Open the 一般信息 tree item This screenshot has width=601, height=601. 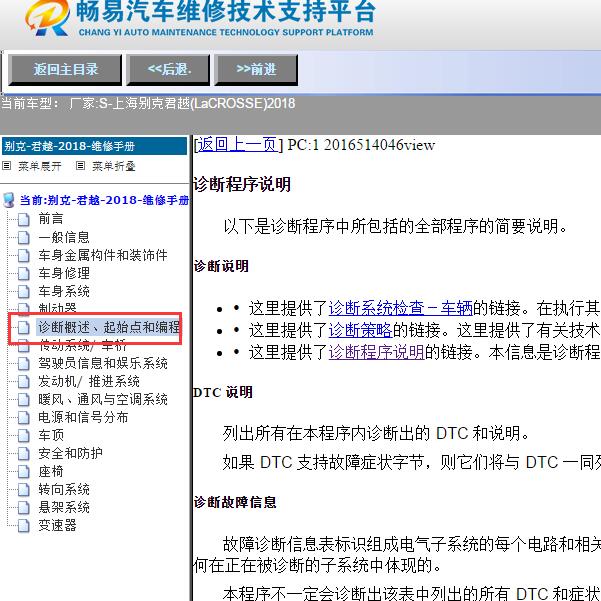click(x=64, y=237)
